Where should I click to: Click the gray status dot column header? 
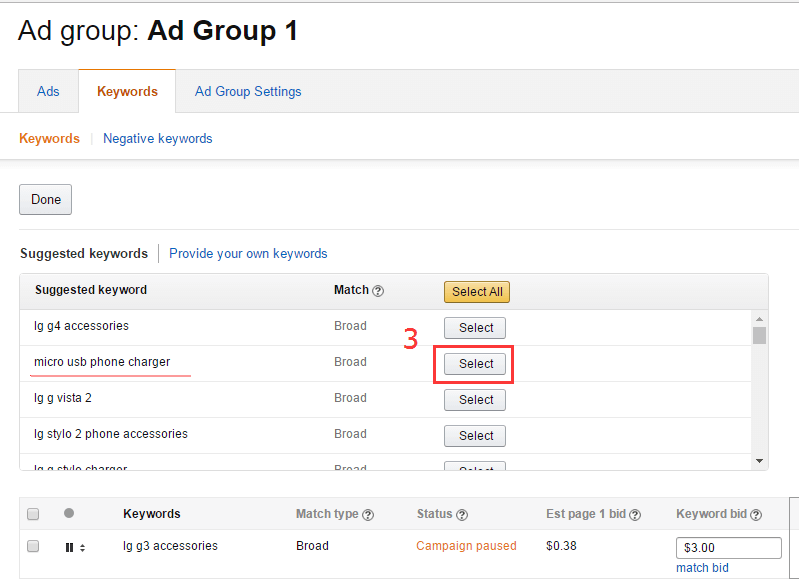coord(69,514)
